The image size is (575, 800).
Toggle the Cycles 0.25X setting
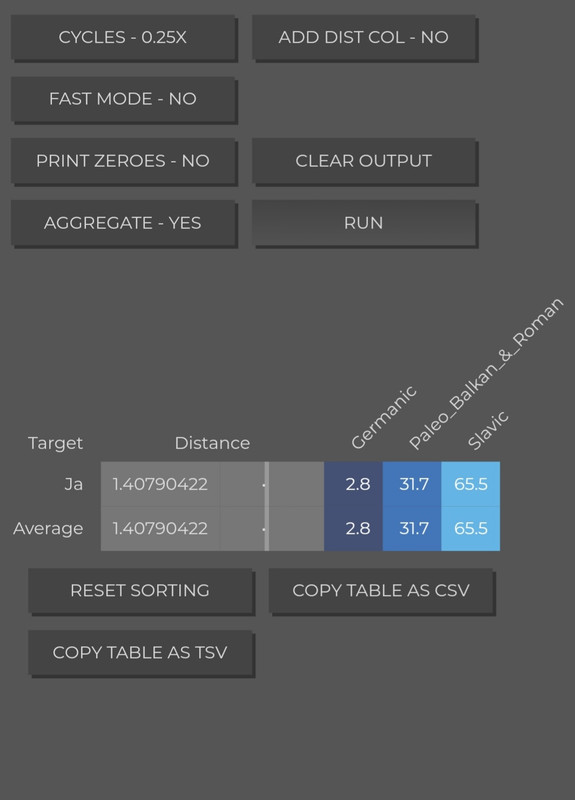click(x=123, y=37)
